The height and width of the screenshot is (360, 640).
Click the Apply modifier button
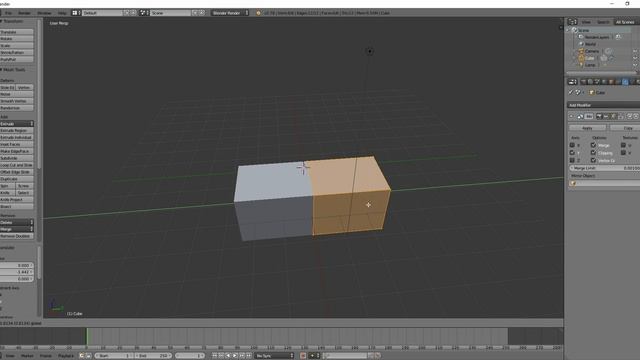(x=587, y=128)
